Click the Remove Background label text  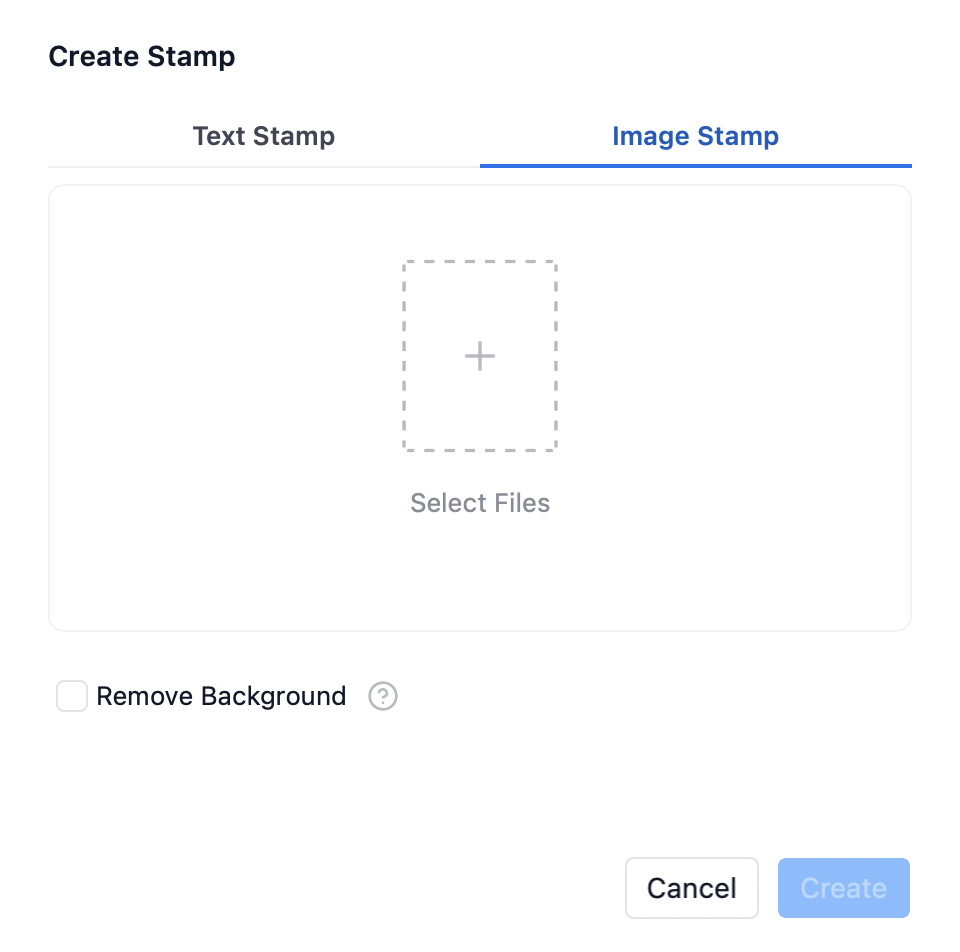(221, 696)
